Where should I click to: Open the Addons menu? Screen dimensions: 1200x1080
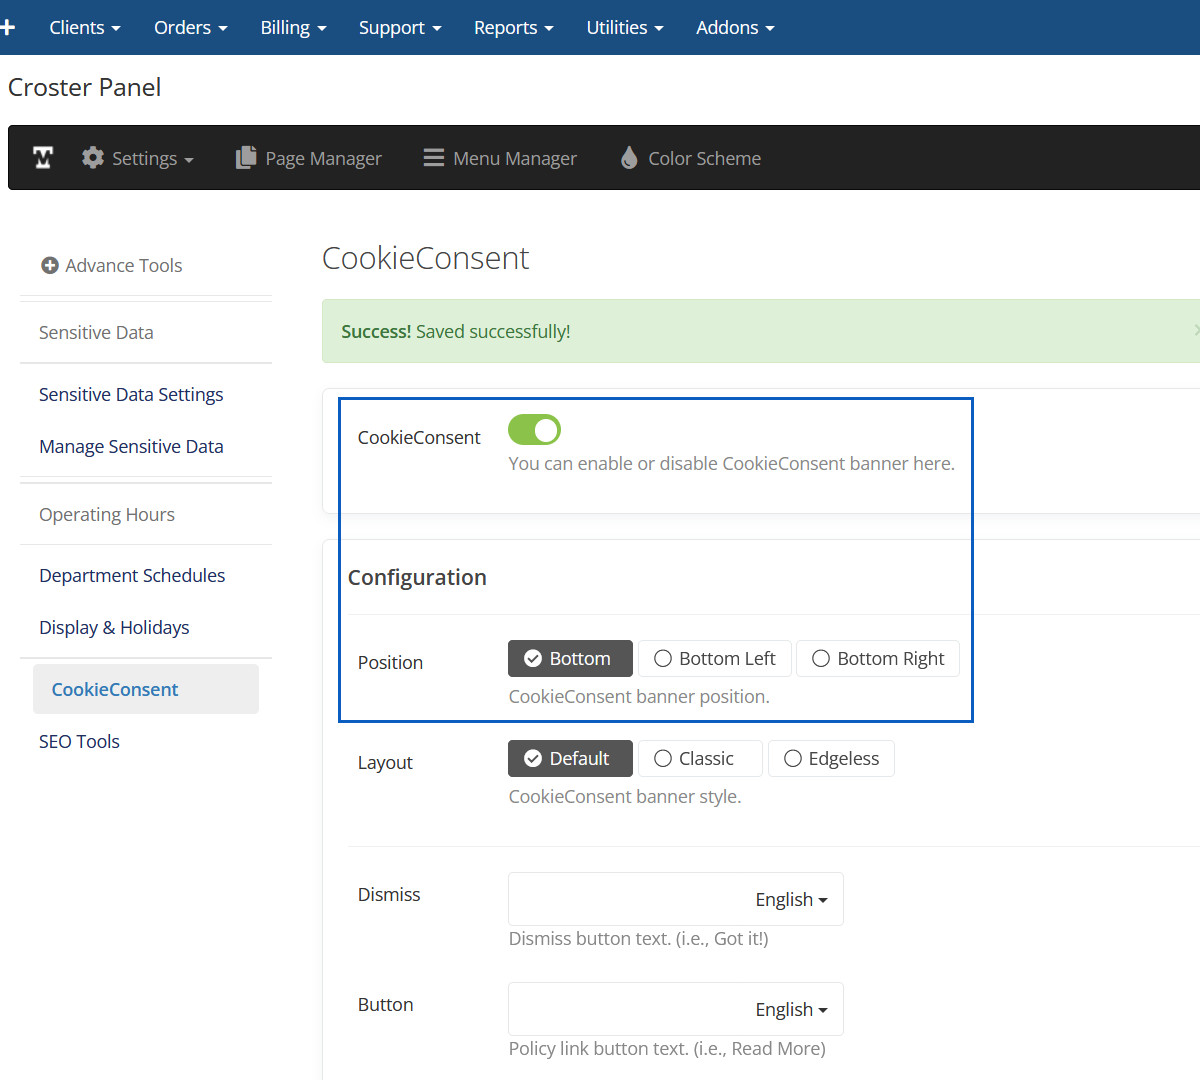pyautogui.click(x=735, y=28)
